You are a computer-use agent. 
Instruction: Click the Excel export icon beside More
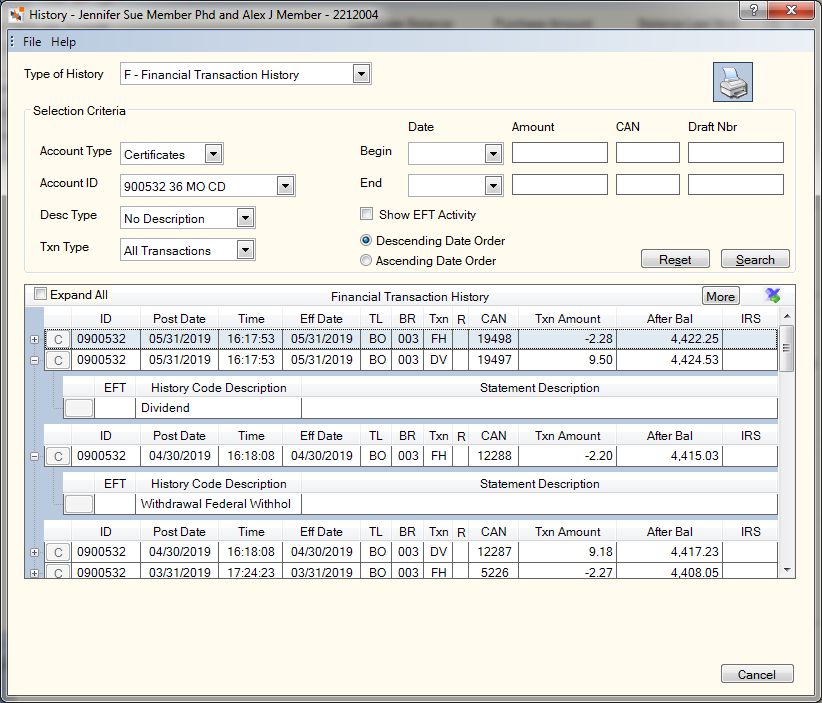tap(773, 296)
